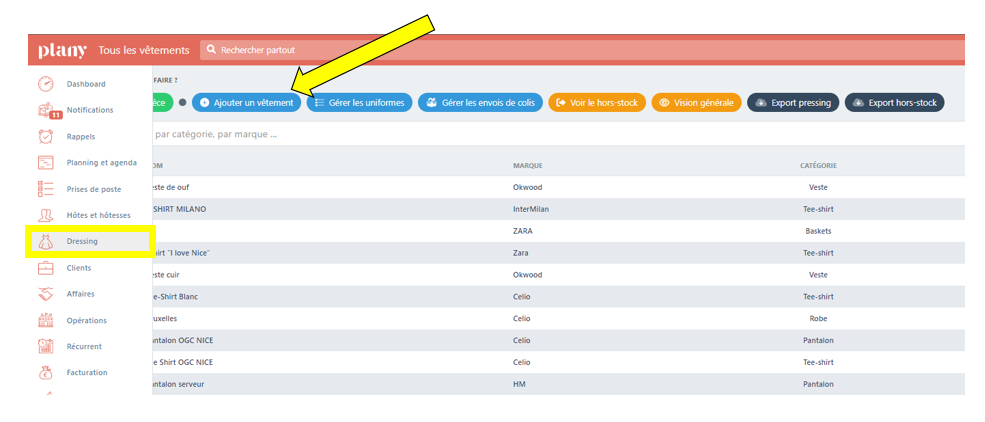
Task: Show the Vision générale view
Action: [696, 102]
